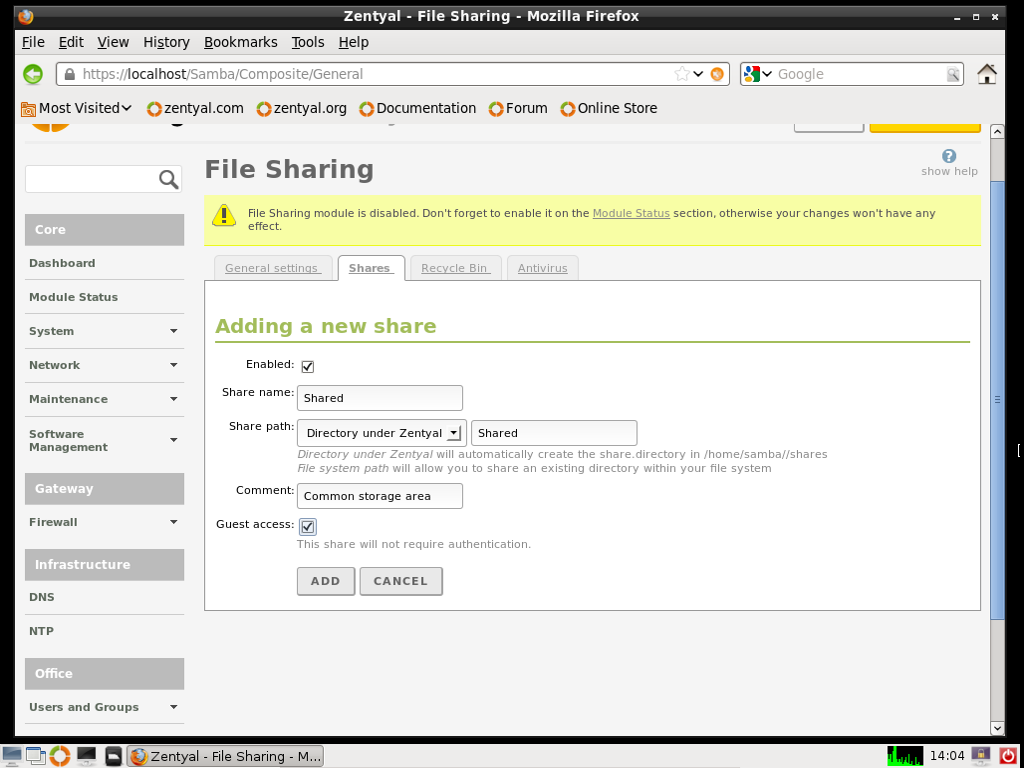This screenshot has width=1024, height=768.
Task: Click the Zentyal sidebar search magnifier
Action: 168,179
